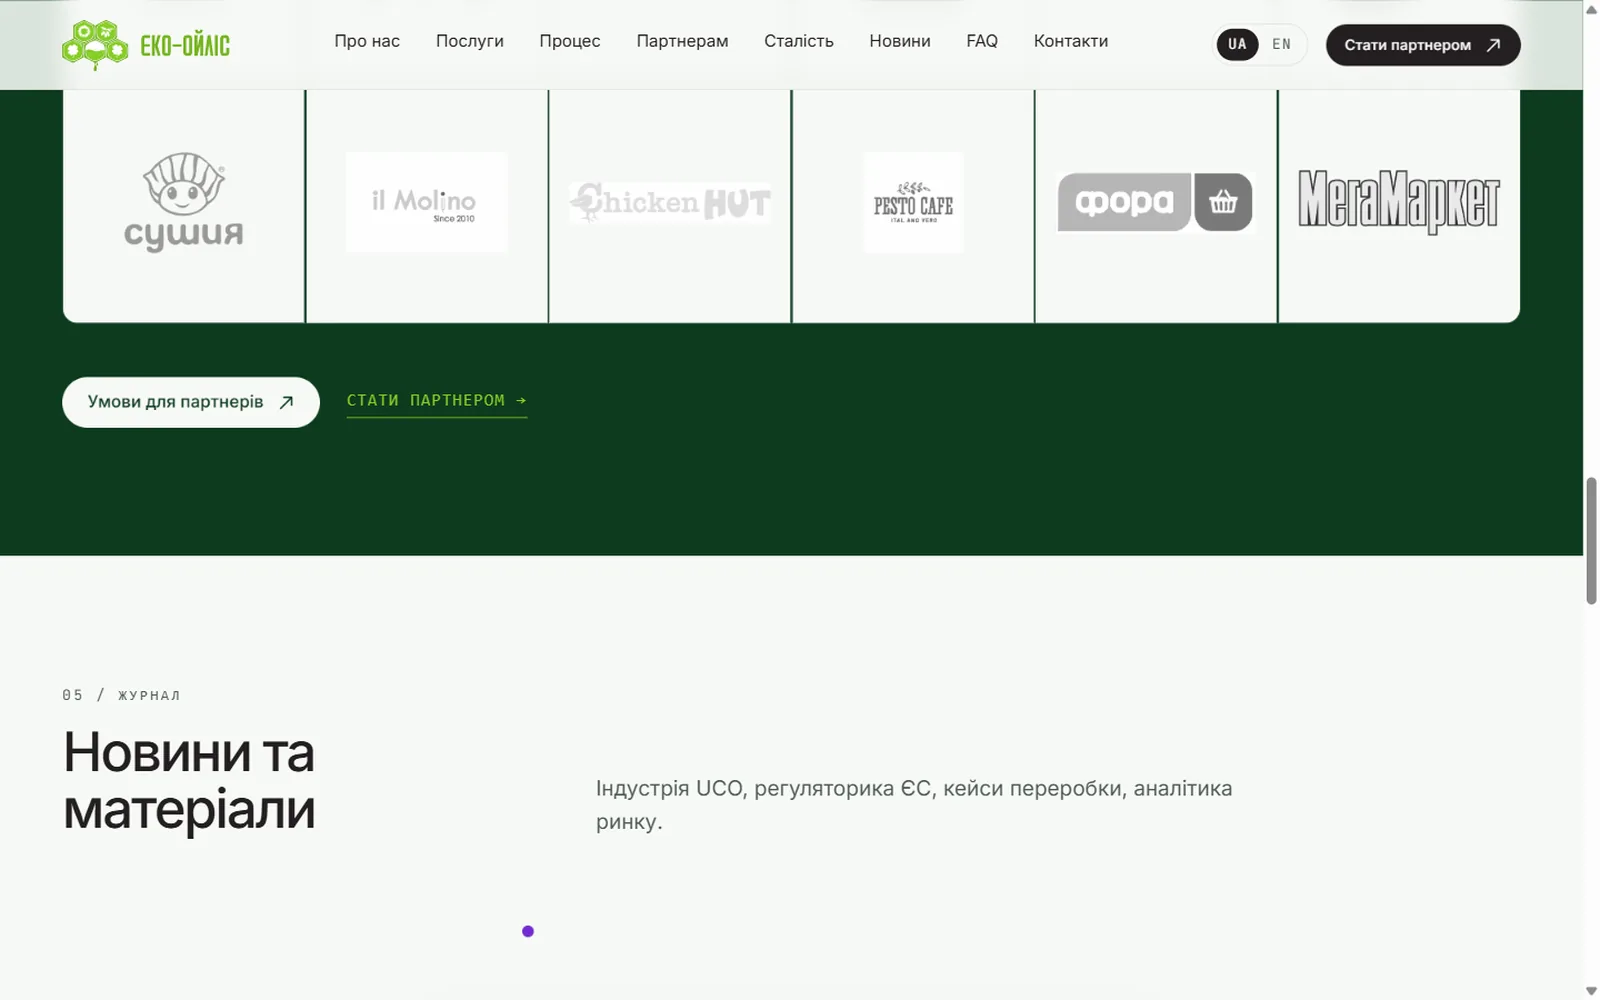Viewport: 1600px width, 1000px height.
Task: Click the Новини та матеріали heading
Action: click(x=189, y=780)
